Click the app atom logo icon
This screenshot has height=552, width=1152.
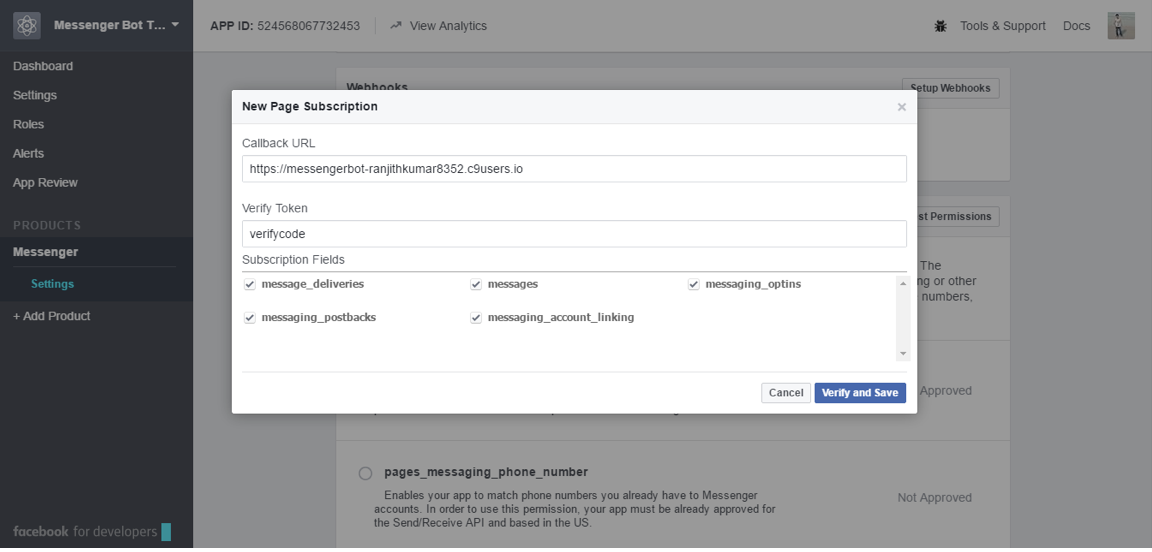tap(27, 26)
